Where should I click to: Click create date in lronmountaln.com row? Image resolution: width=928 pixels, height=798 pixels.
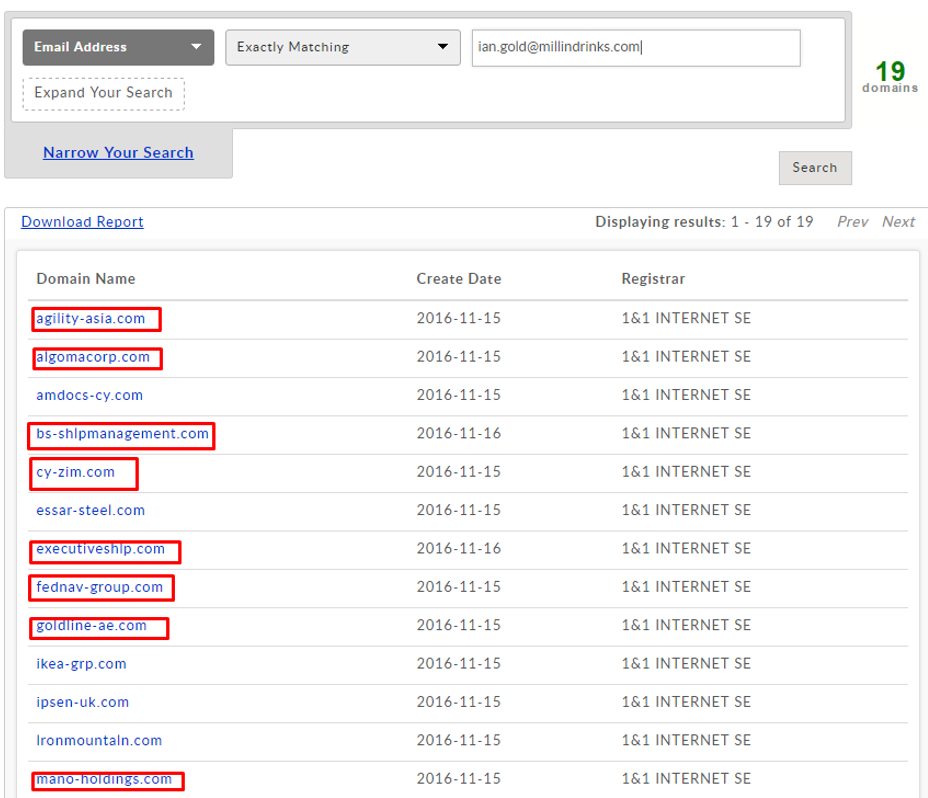(x=459, y=741)
